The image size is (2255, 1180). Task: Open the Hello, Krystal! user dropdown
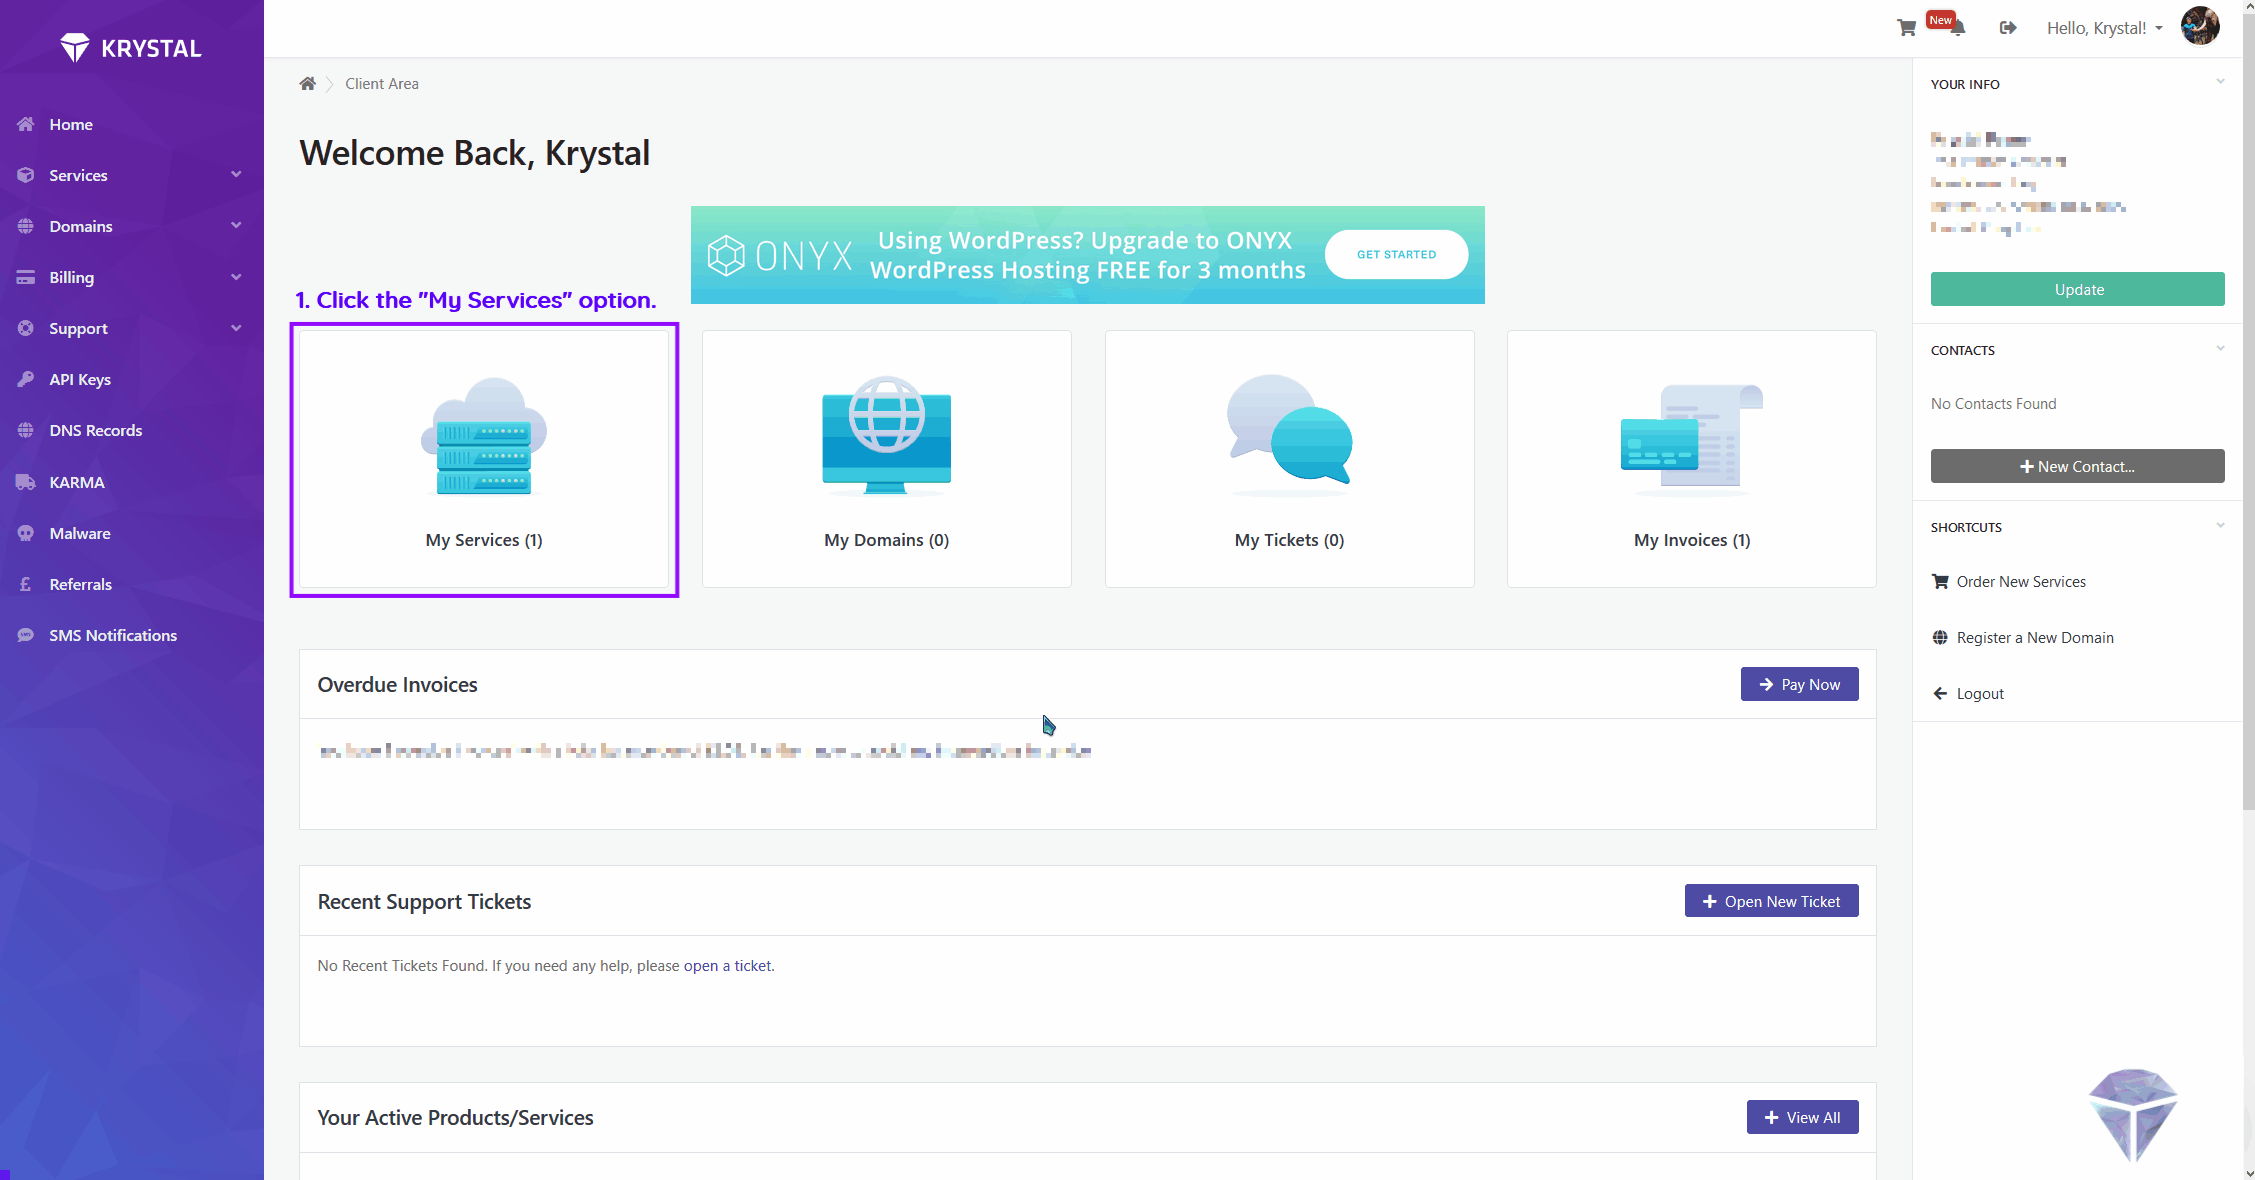tap(2104, 28)
